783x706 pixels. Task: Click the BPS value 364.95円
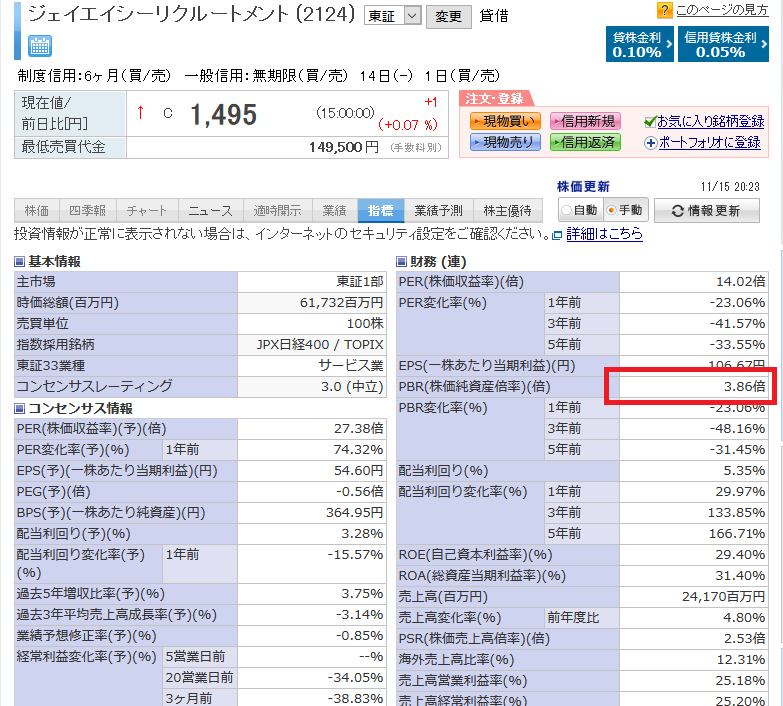[355, 512]
